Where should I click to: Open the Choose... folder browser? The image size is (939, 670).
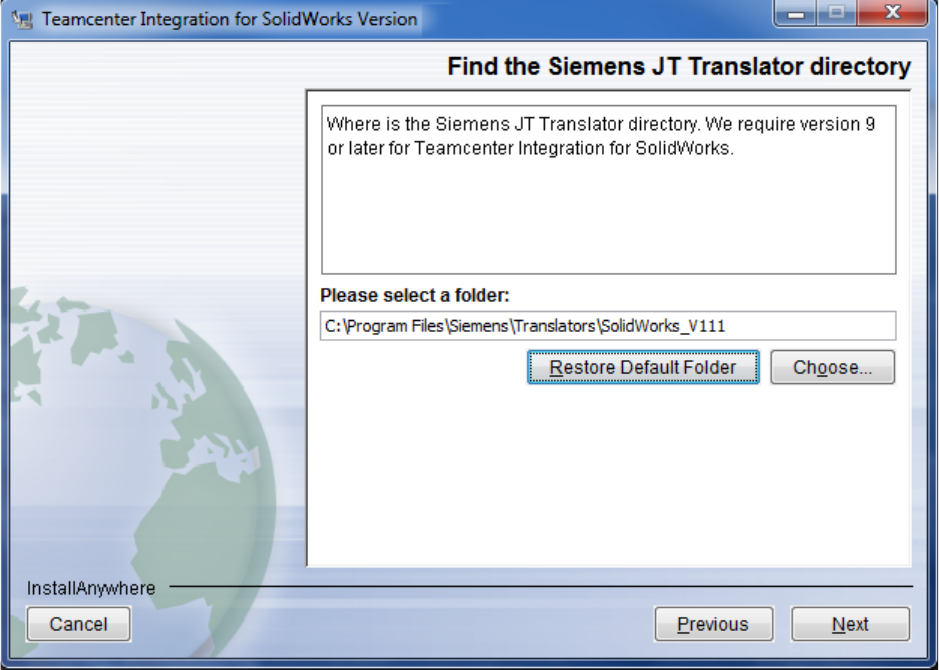pos(832,367)
